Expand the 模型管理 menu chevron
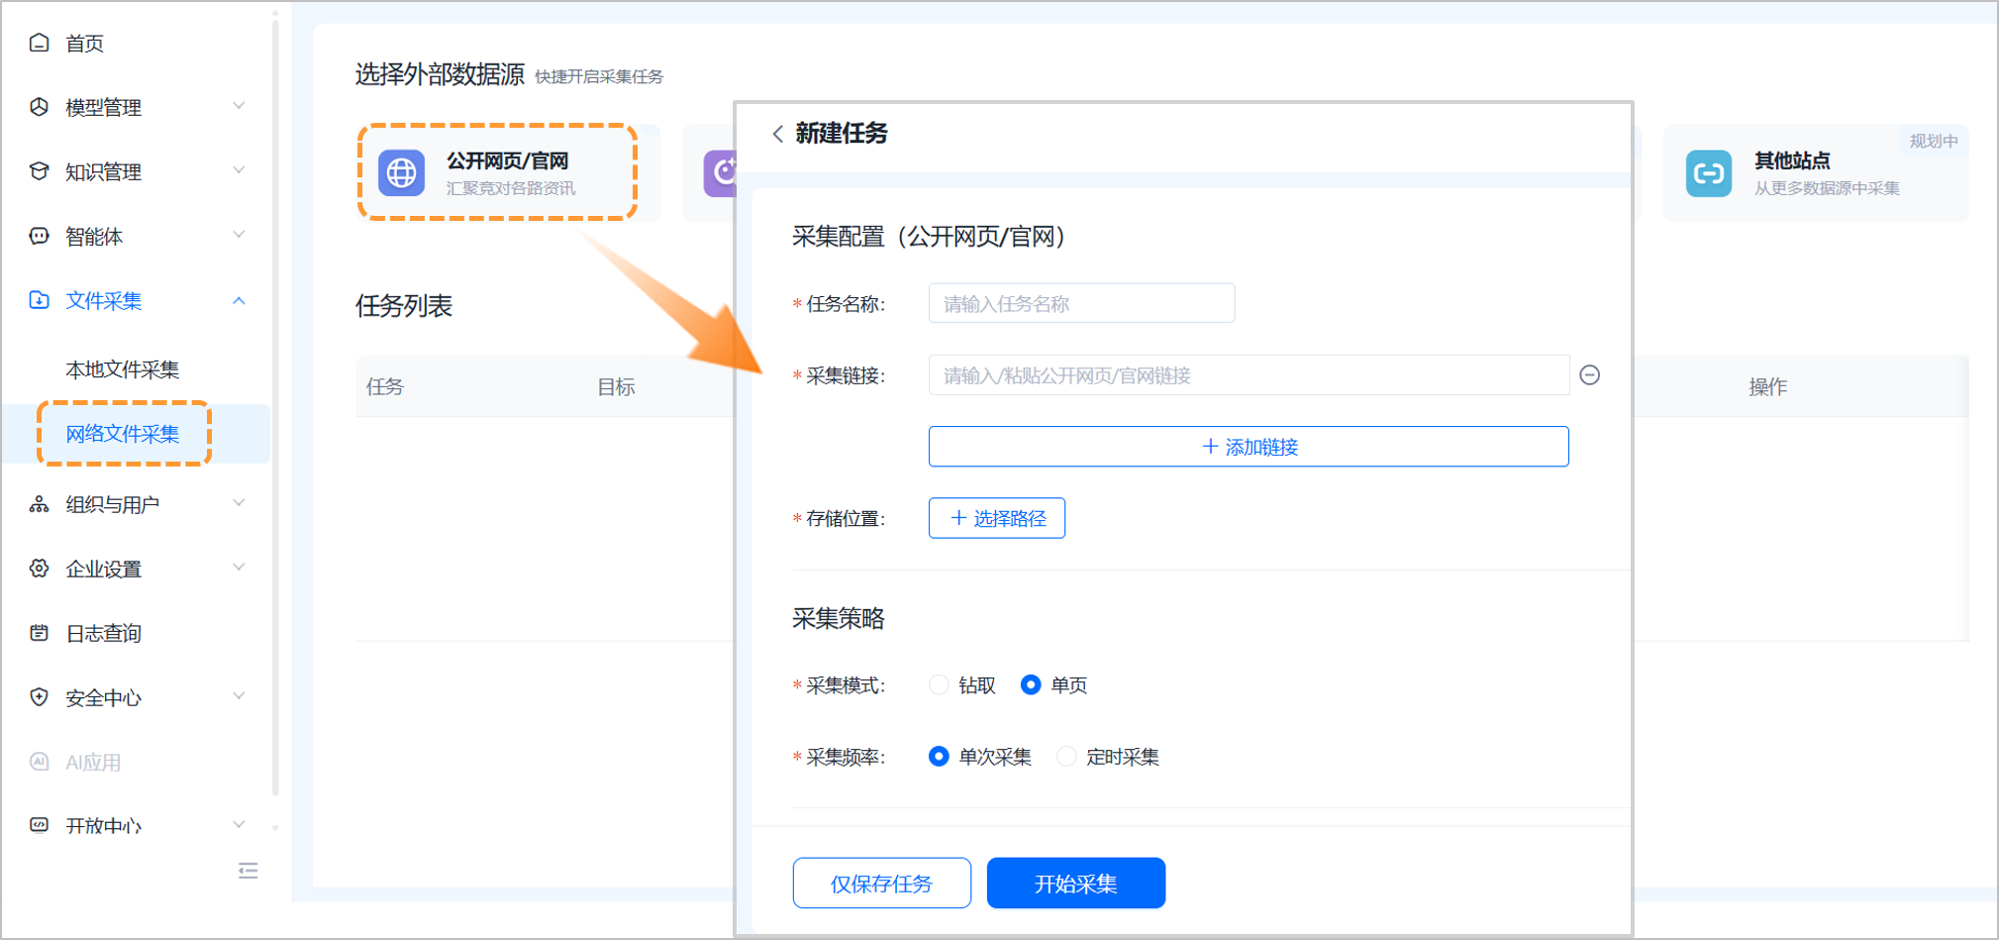 239,106
